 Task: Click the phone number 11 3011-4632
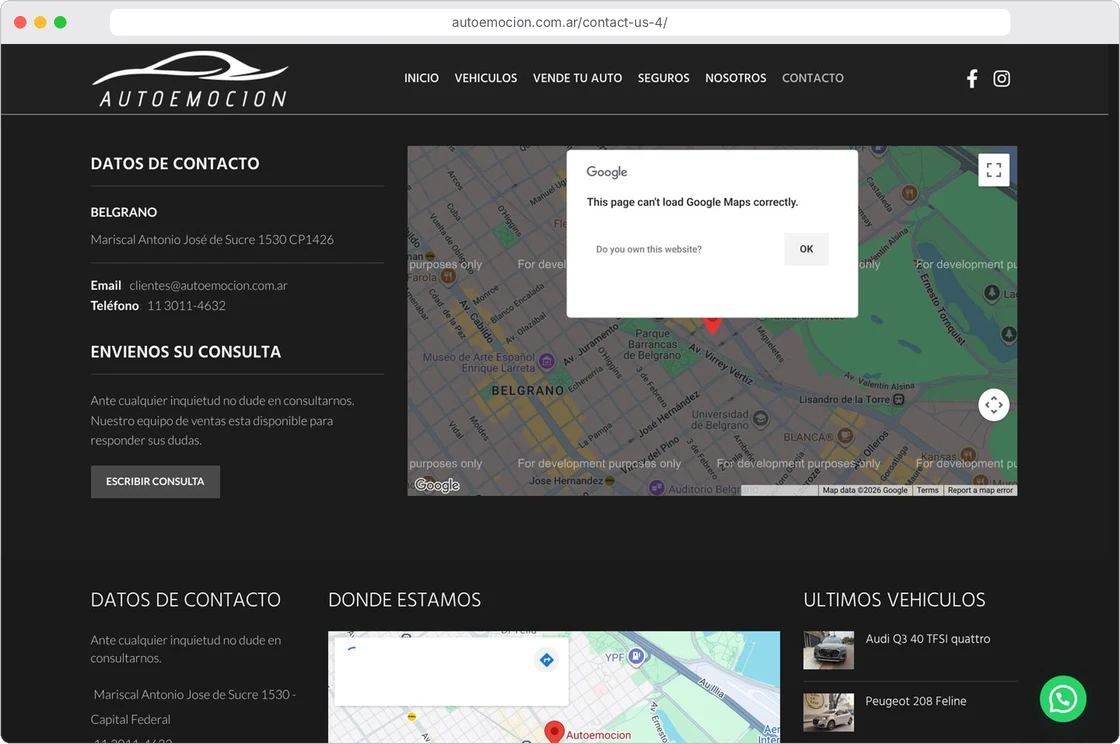coord(186,306)
